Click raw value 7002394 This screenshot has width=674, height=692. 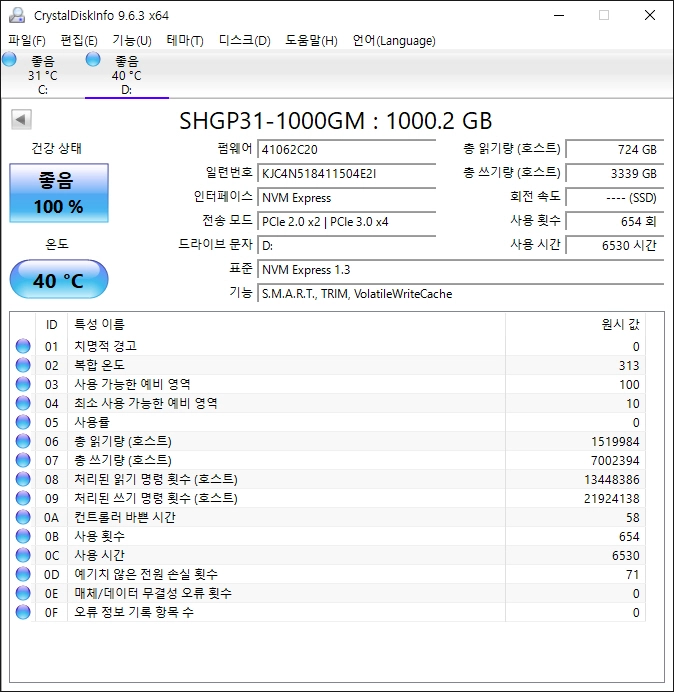pyautogui.click(x=615, y=461)
